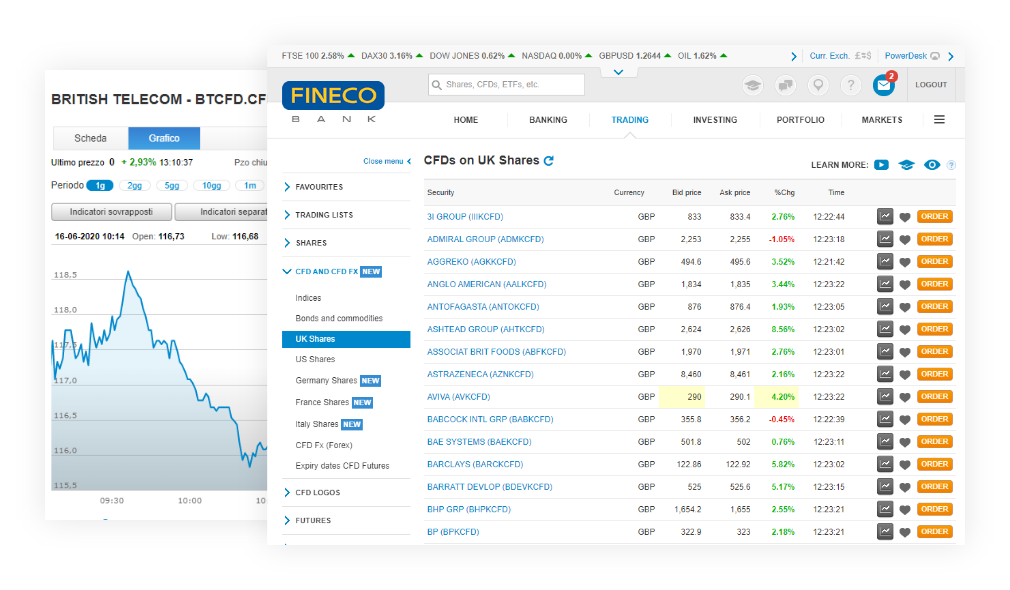The height and width of the screenshot is (590, 1010).
Task: Click ORDER button for 3I GROUP
Action: [934, 216]
